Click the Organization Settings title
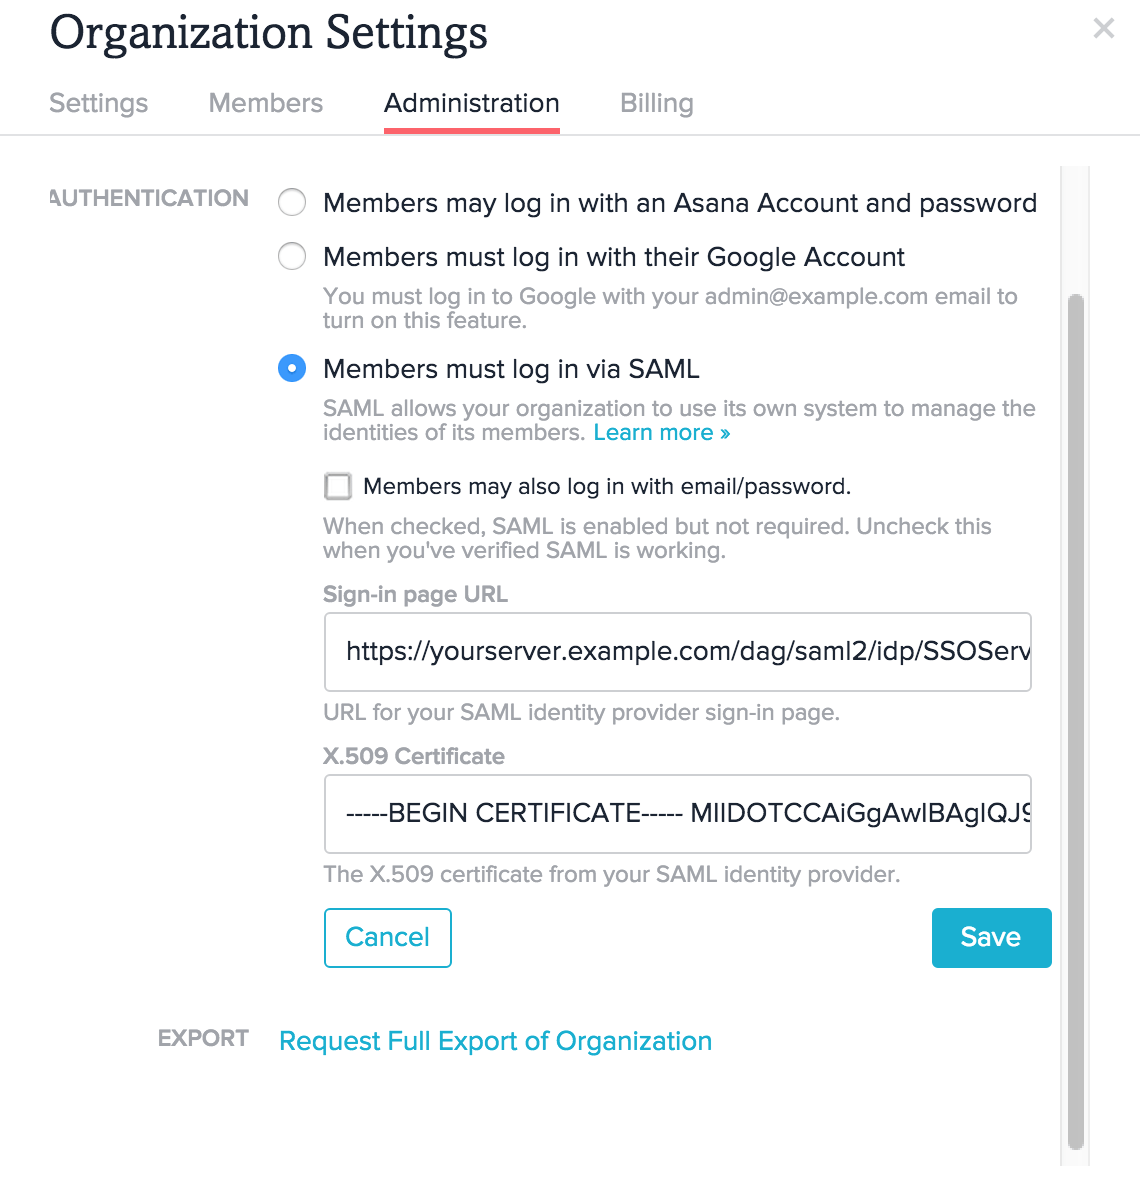The width and height of the screenshot is (1140, 1184). (x=269, y=33)
